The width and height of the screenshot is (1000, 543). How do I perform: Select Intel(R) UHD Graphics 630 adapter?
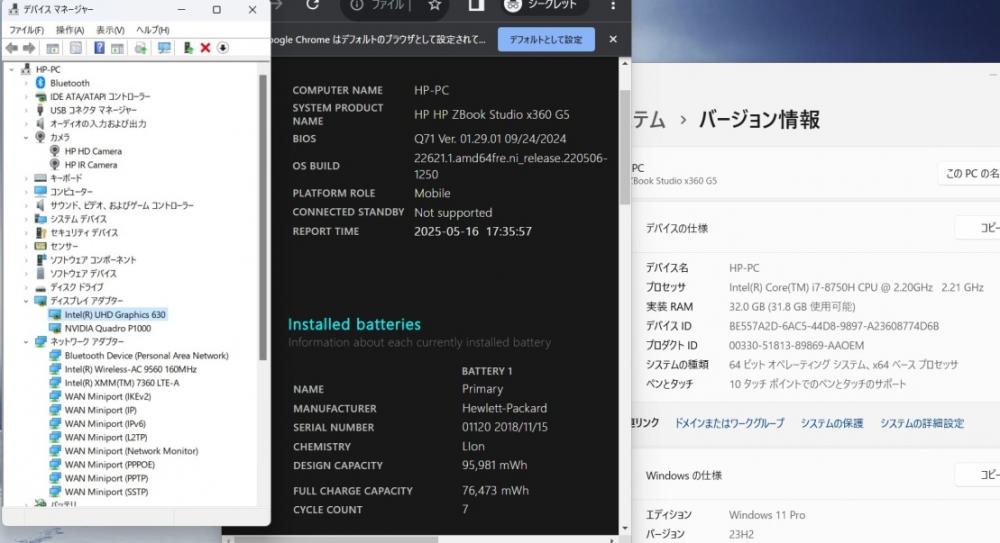[115, 315]
